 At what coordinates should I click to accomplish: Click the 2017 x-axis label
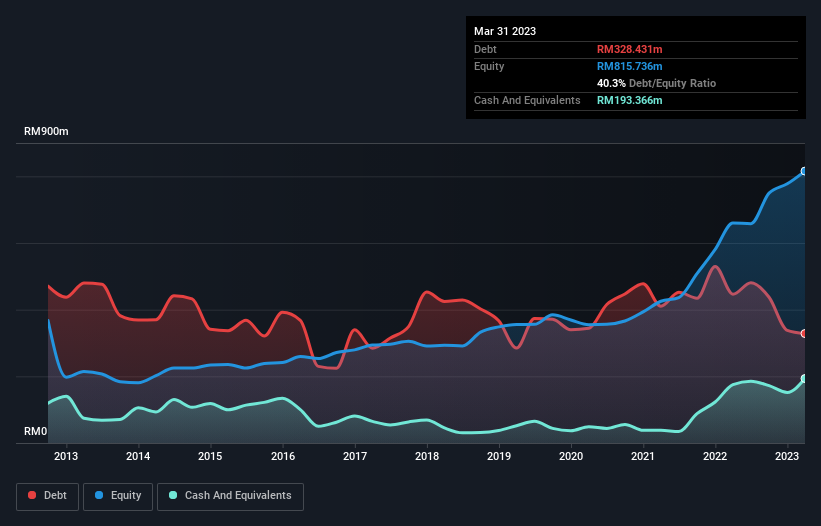[x=355, y=456]
